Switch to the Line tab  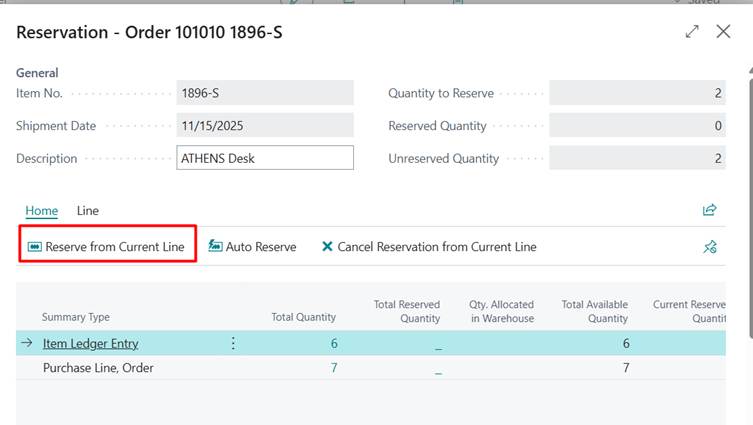click(88, 211)
